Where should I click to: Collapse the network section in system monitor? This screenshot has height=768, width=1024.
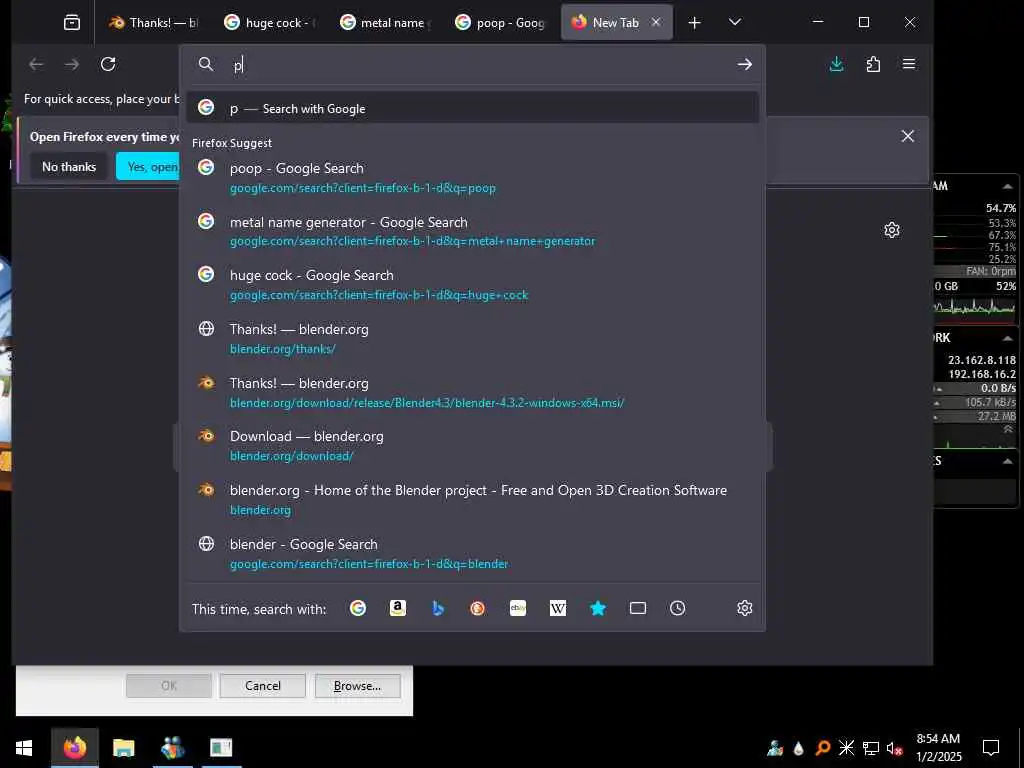click(1008, 338)
